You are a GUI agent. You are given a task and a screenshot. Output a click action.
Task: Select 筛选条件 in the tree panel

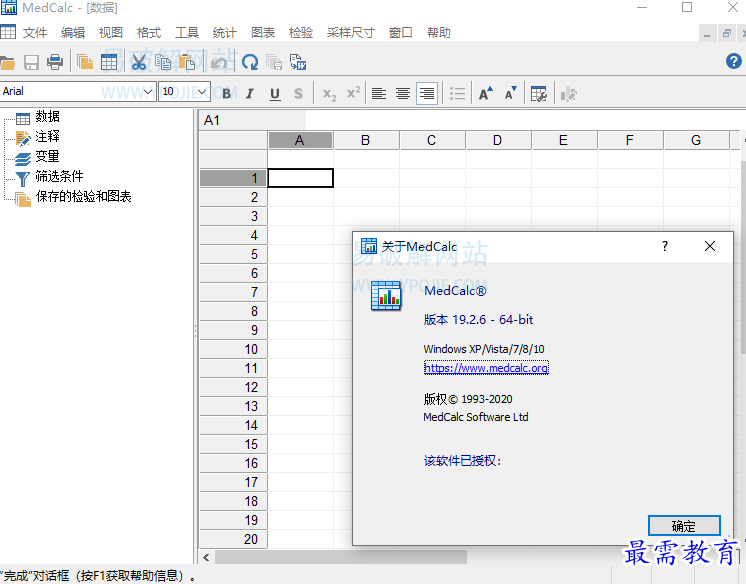point(59,177)
